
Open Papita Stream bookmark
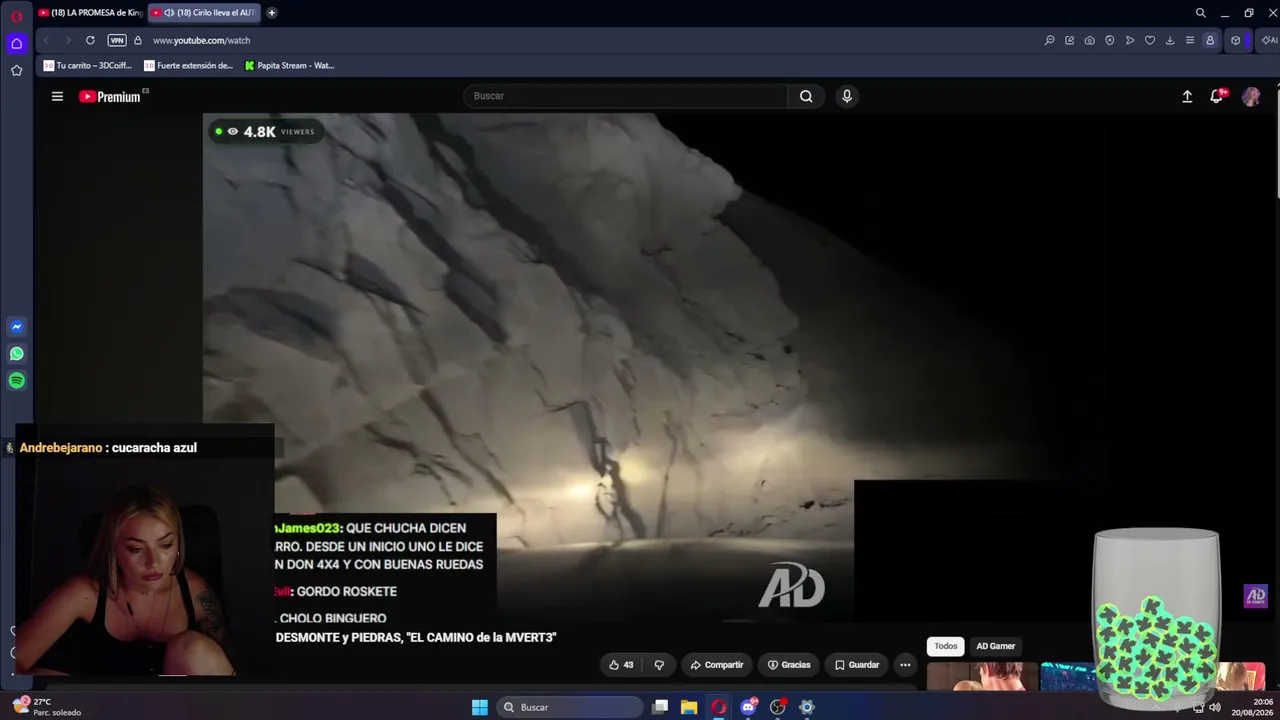[x=289, y=66]
